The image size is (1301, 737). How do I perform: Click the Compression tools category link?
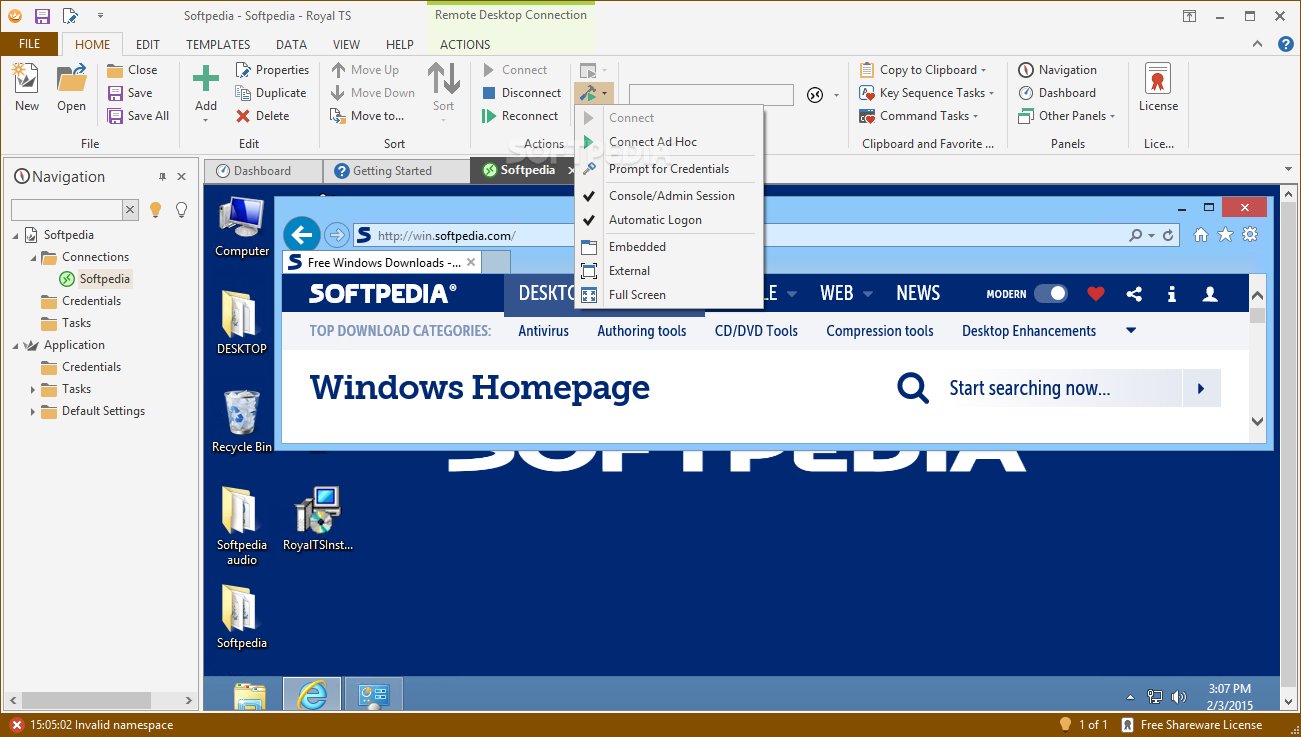click(x=880, y=331)
